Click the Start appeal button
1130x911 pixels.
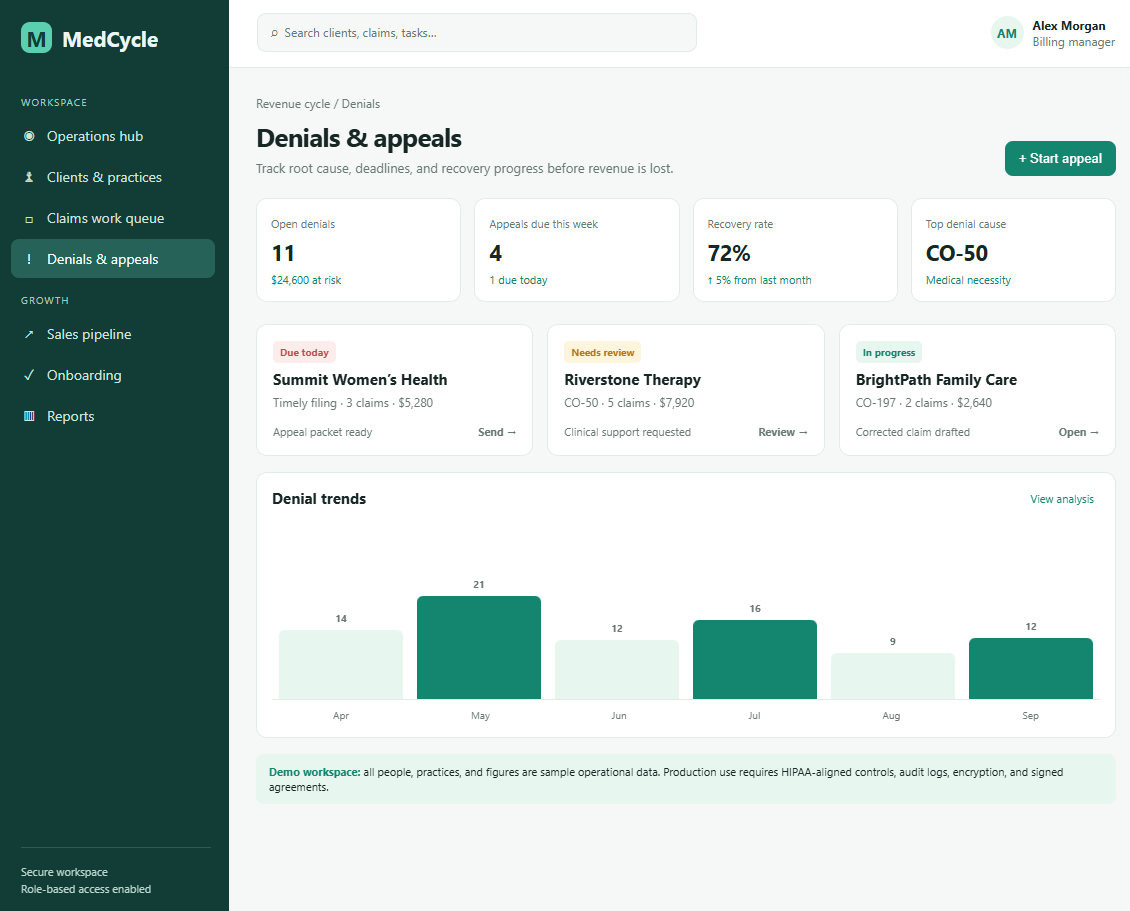[x=1059, y=159]
